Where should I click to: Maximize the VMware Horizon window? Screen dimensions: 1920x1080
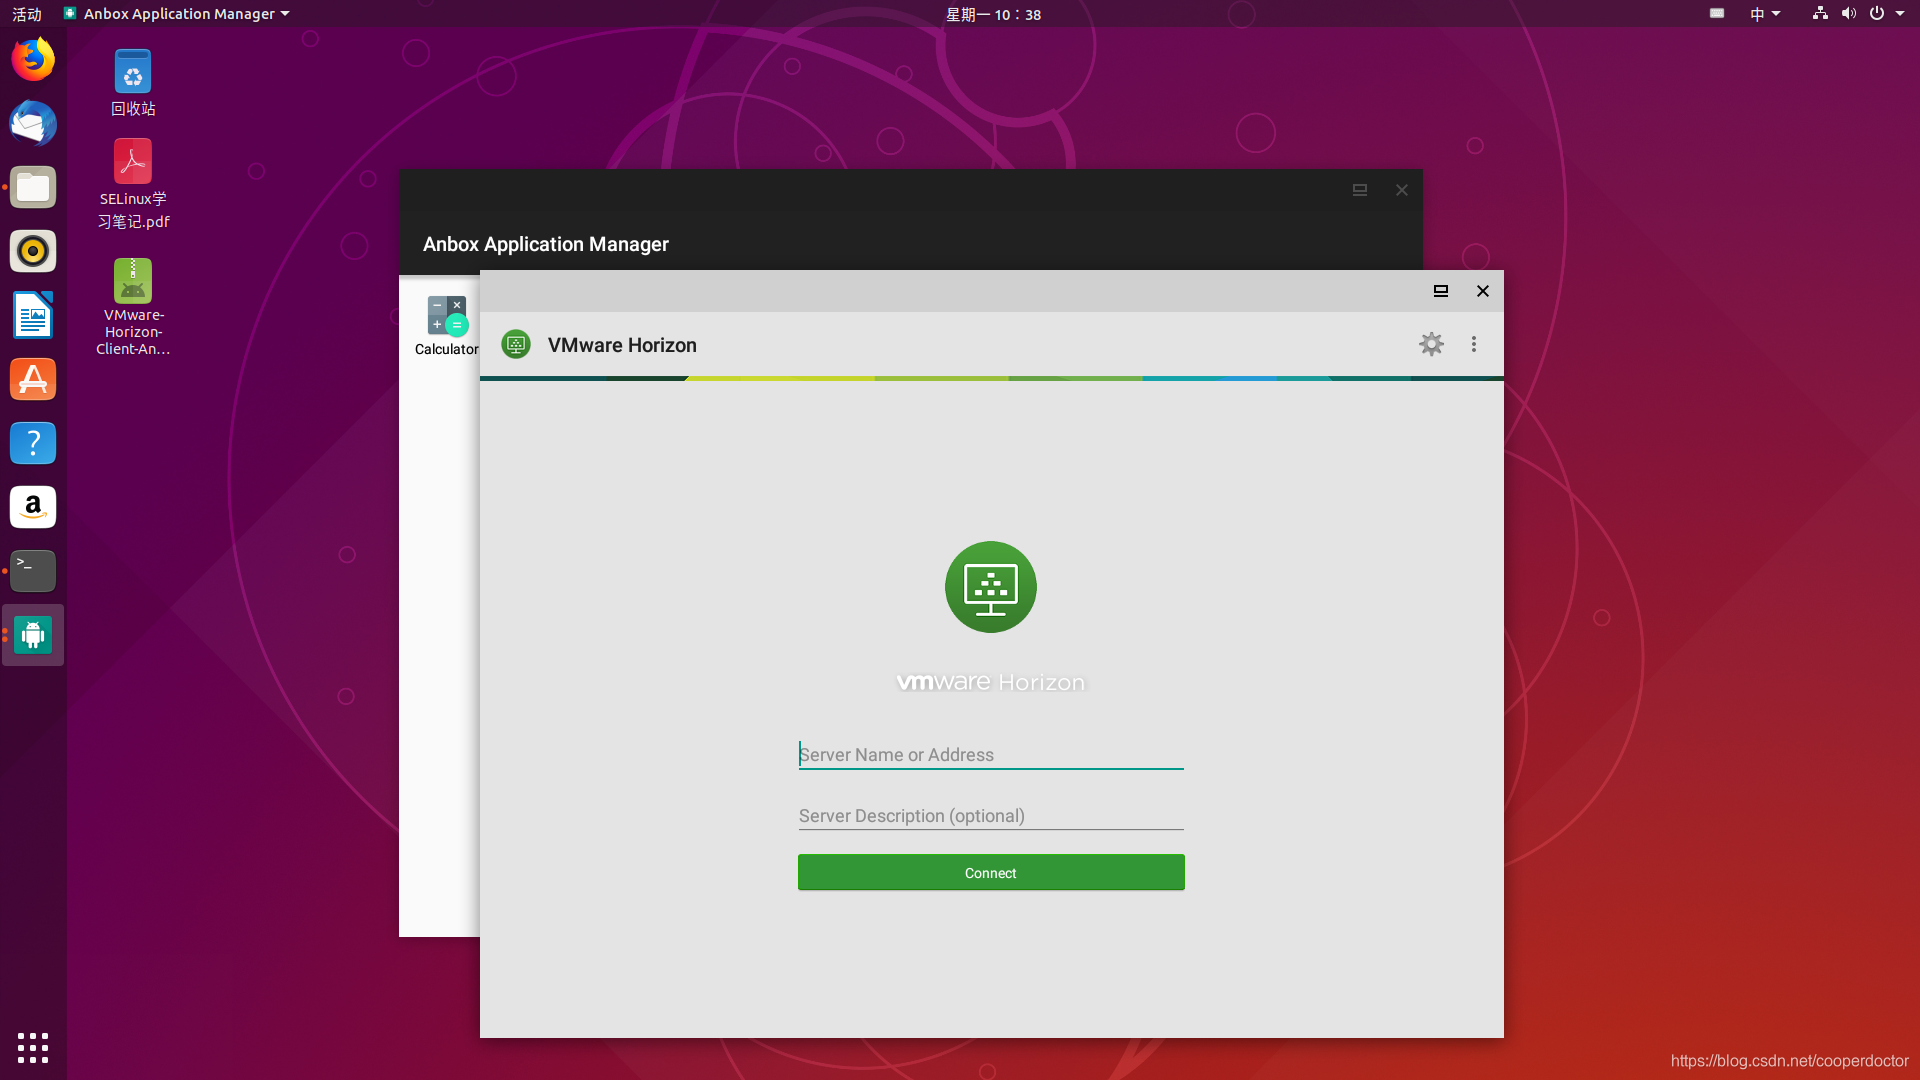pos(1440,291)
